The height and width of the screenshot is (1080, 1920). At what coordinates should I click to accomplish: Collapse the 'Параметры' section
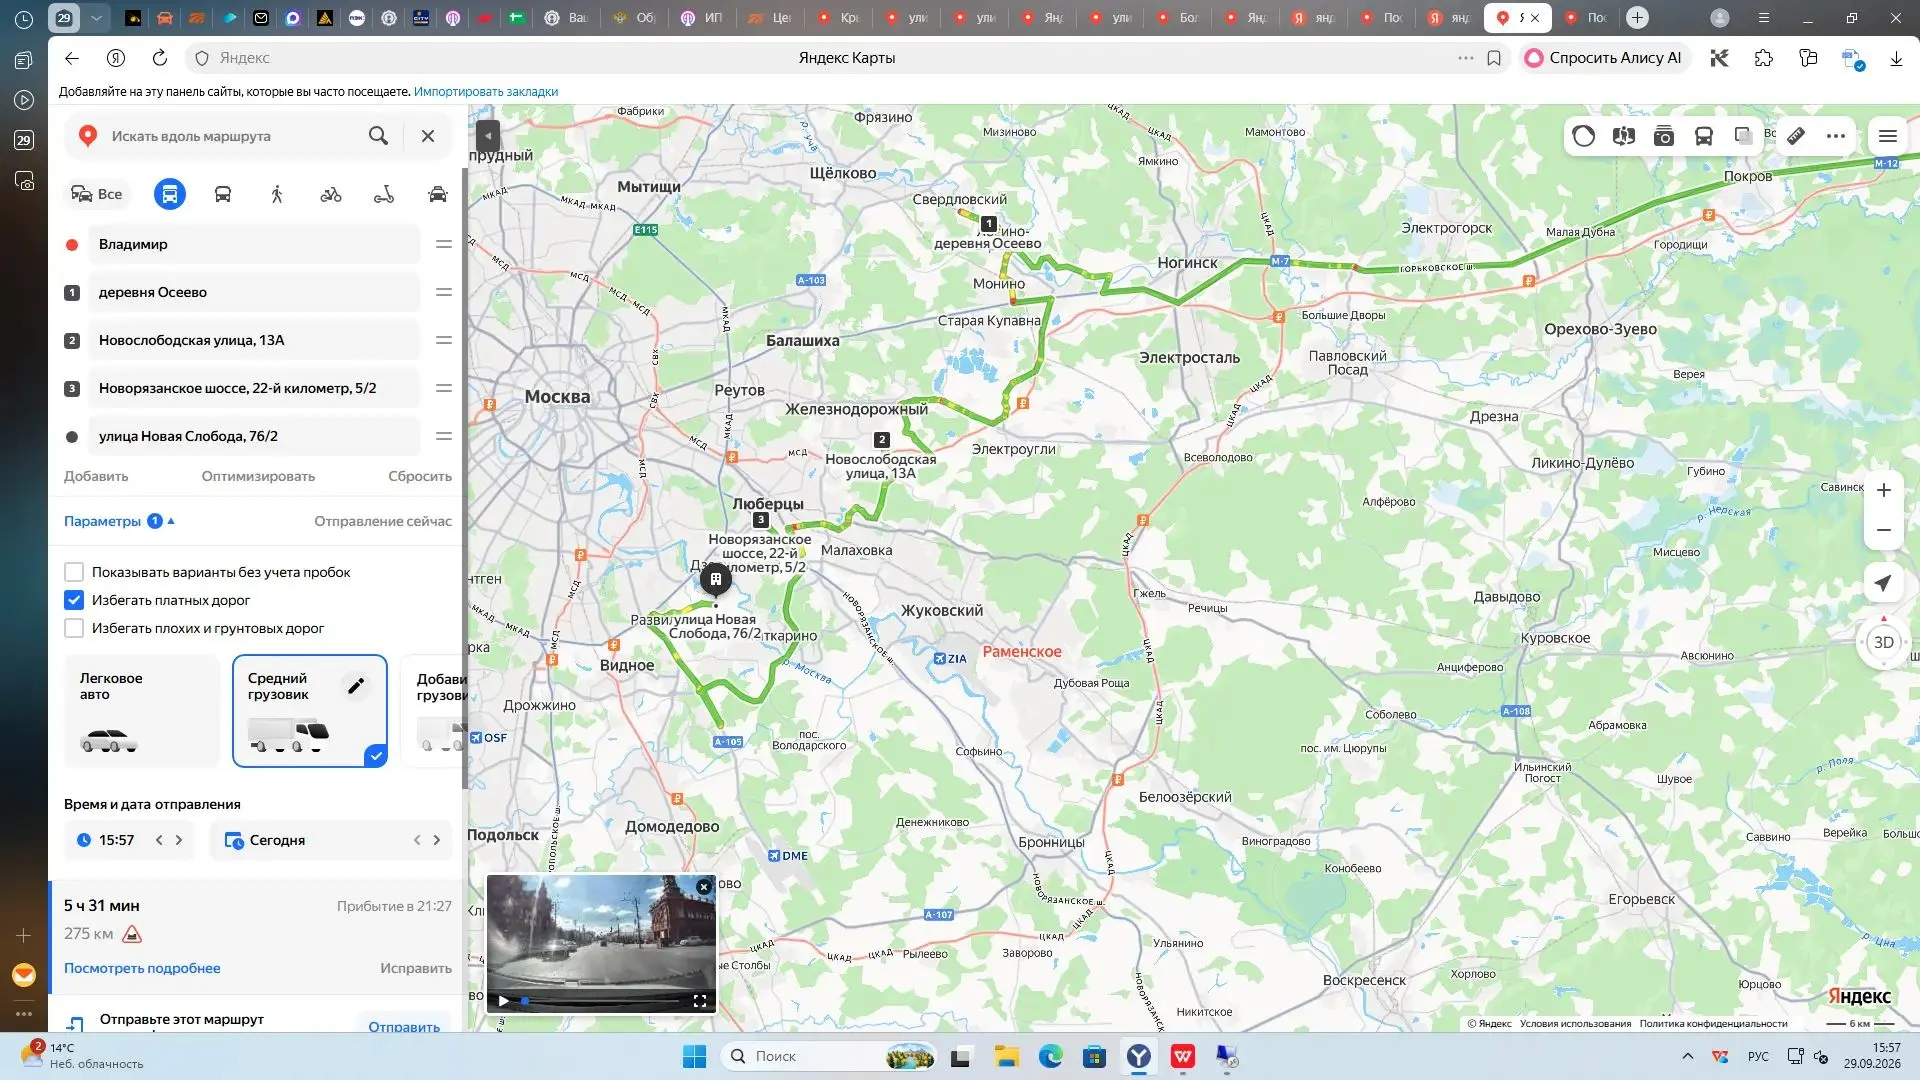119,521
